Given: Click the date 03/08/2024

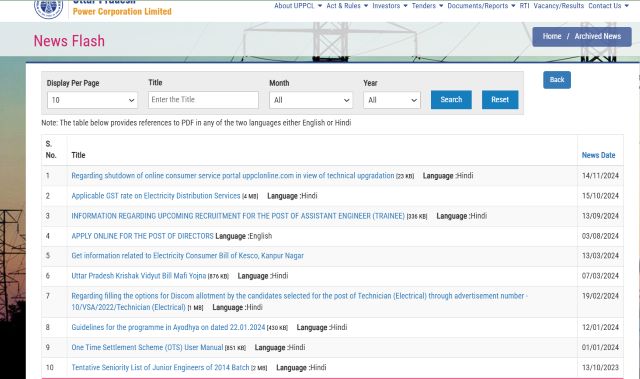Looking at the screenshot, I should 600,236.
